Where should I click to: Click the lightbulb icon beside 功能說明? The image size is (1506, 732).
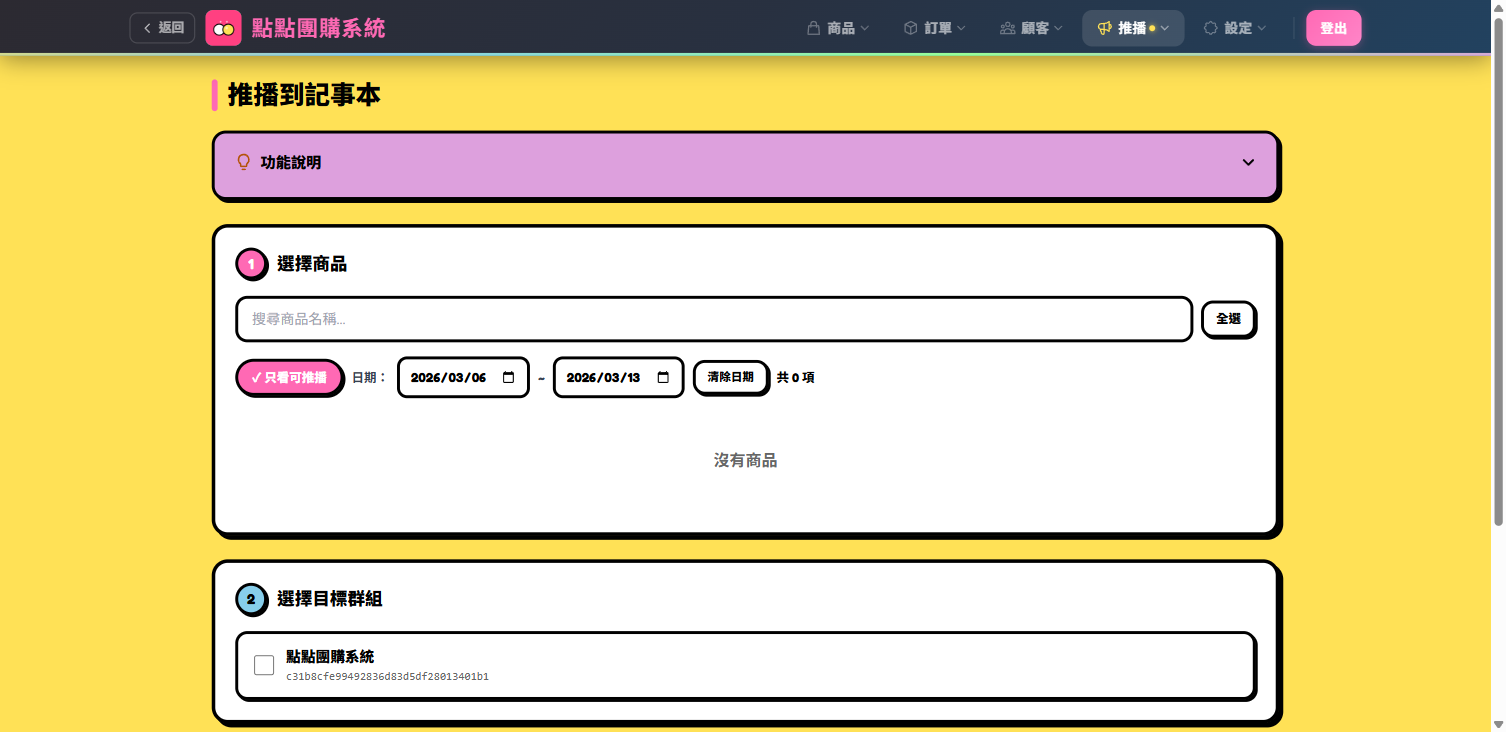pos(243,162)
